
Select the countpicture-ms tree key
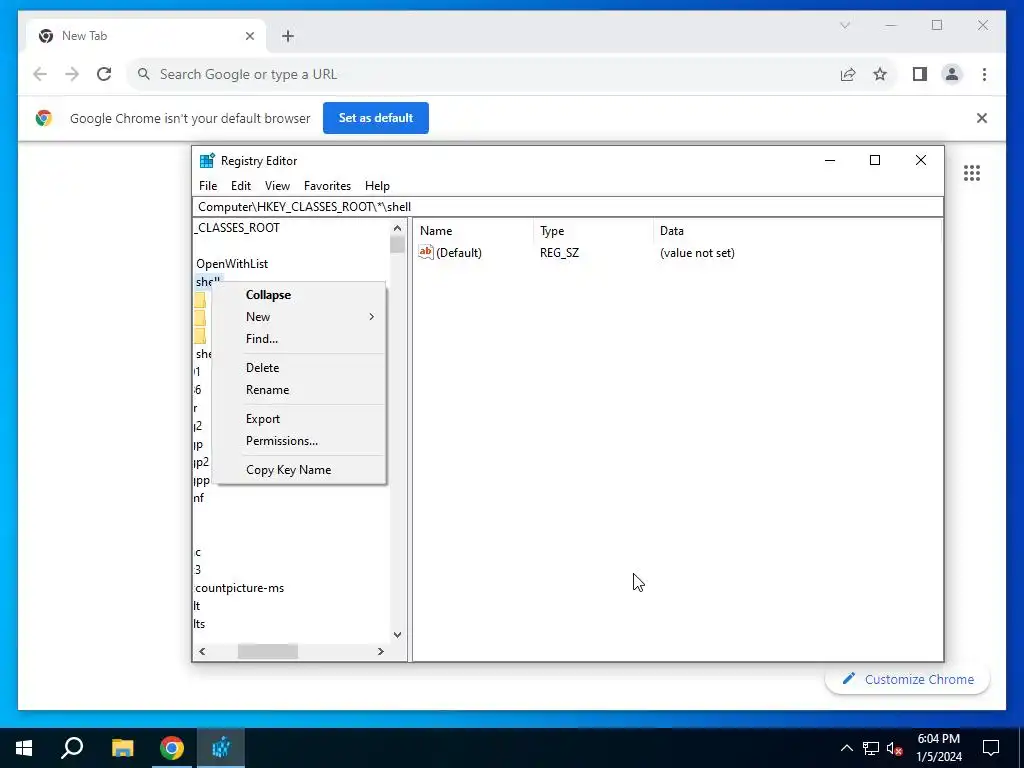click(x=239, y=588)
